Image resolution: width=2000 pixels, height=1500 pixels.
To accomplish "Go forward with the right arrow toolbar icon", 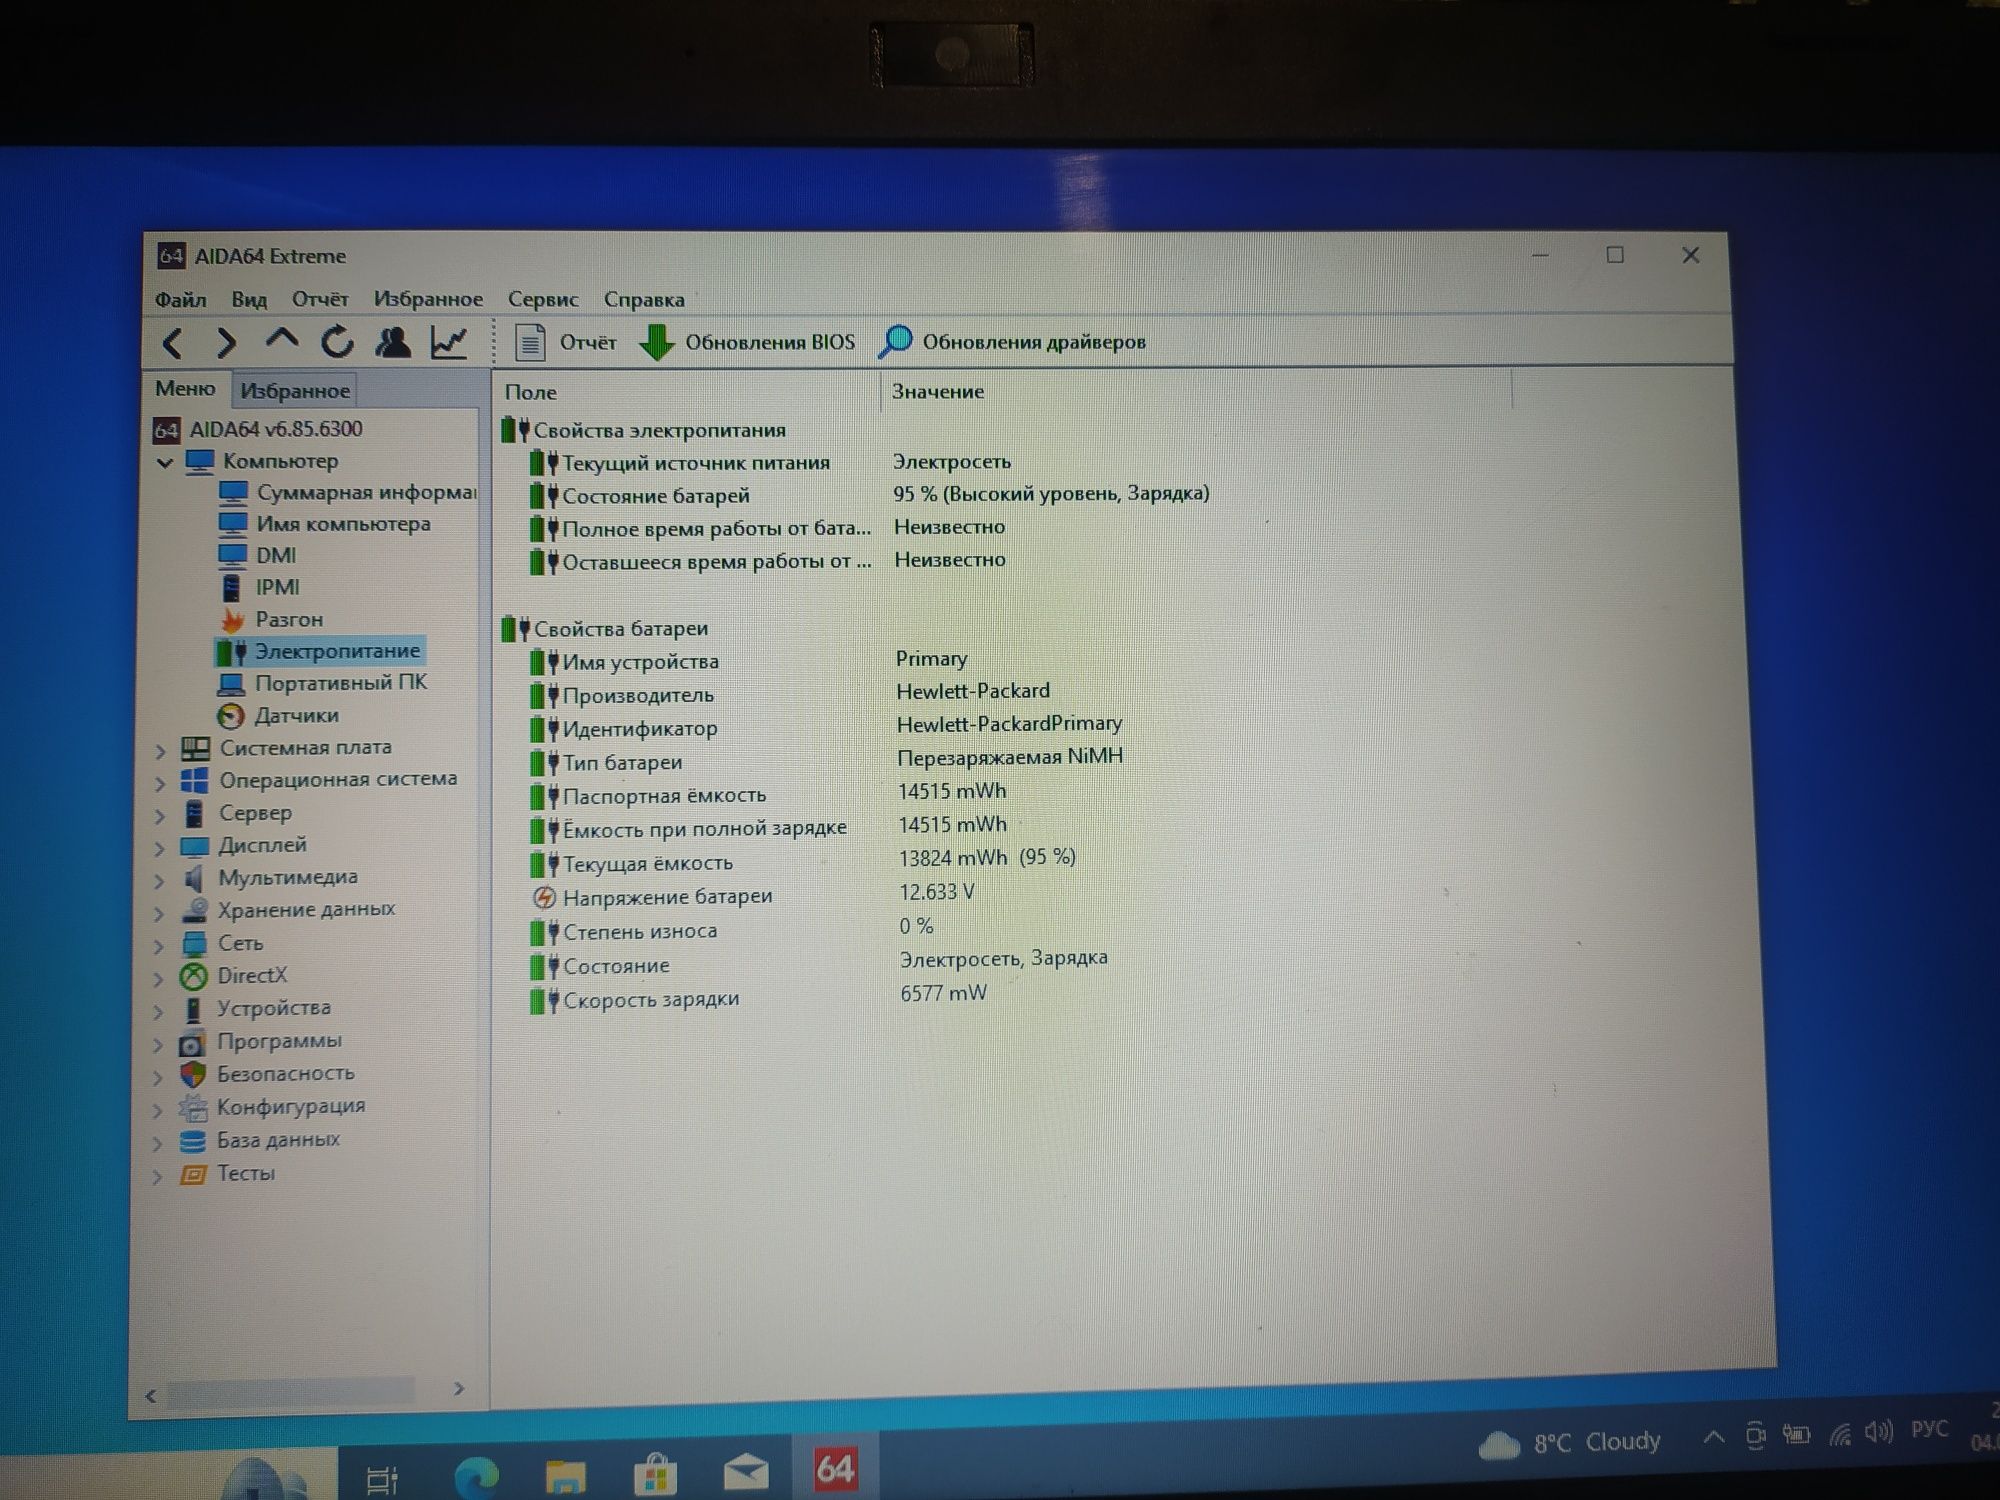I will 226,343.
